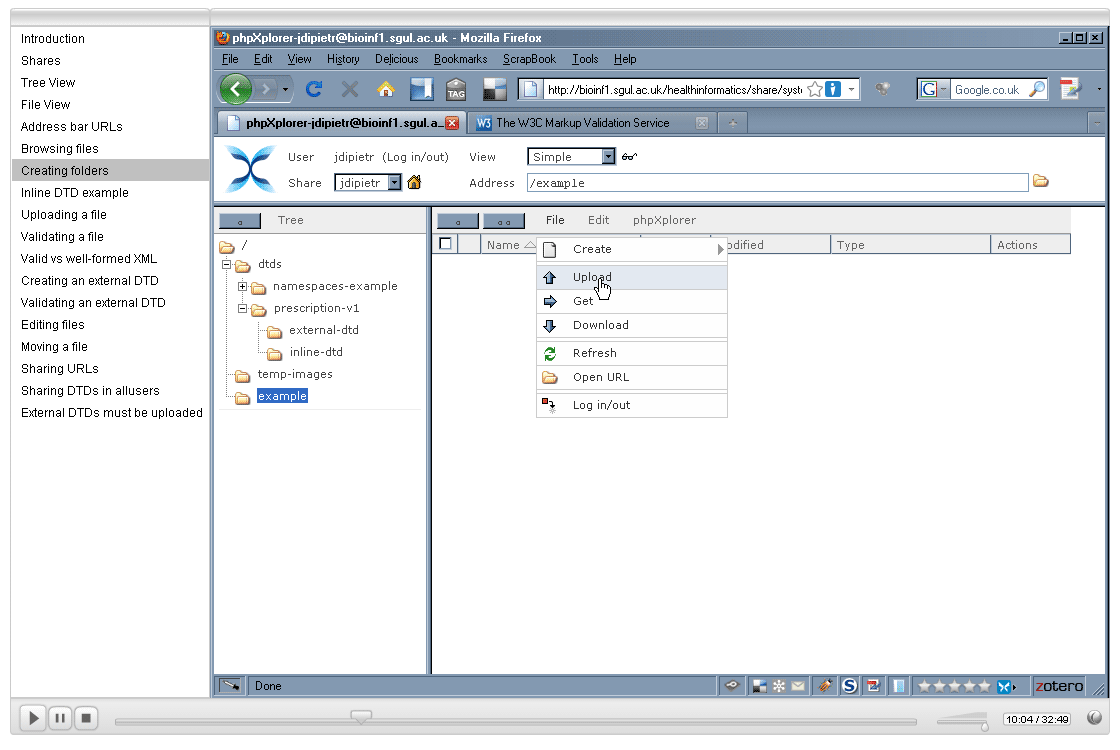Sort by the Type column header
This screenshot has width=1120, height=750.
point(911,244)
